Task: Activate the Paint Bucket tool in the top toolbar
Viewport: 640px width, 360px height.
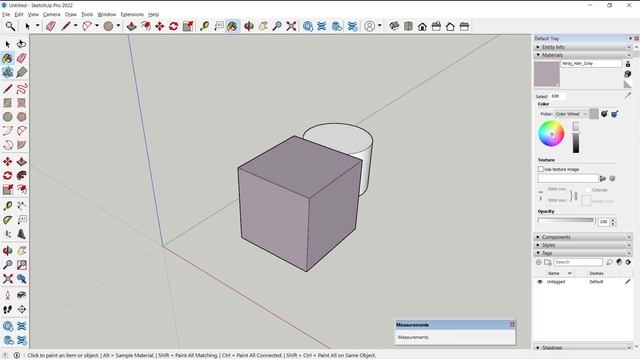Action: click(x=232, y=27)
